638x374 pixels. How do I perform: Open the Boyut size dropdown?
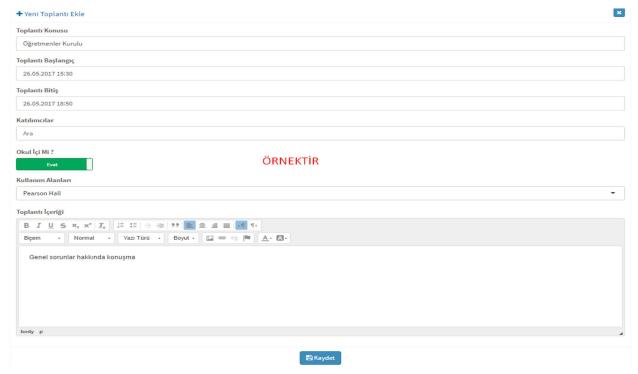184,238
